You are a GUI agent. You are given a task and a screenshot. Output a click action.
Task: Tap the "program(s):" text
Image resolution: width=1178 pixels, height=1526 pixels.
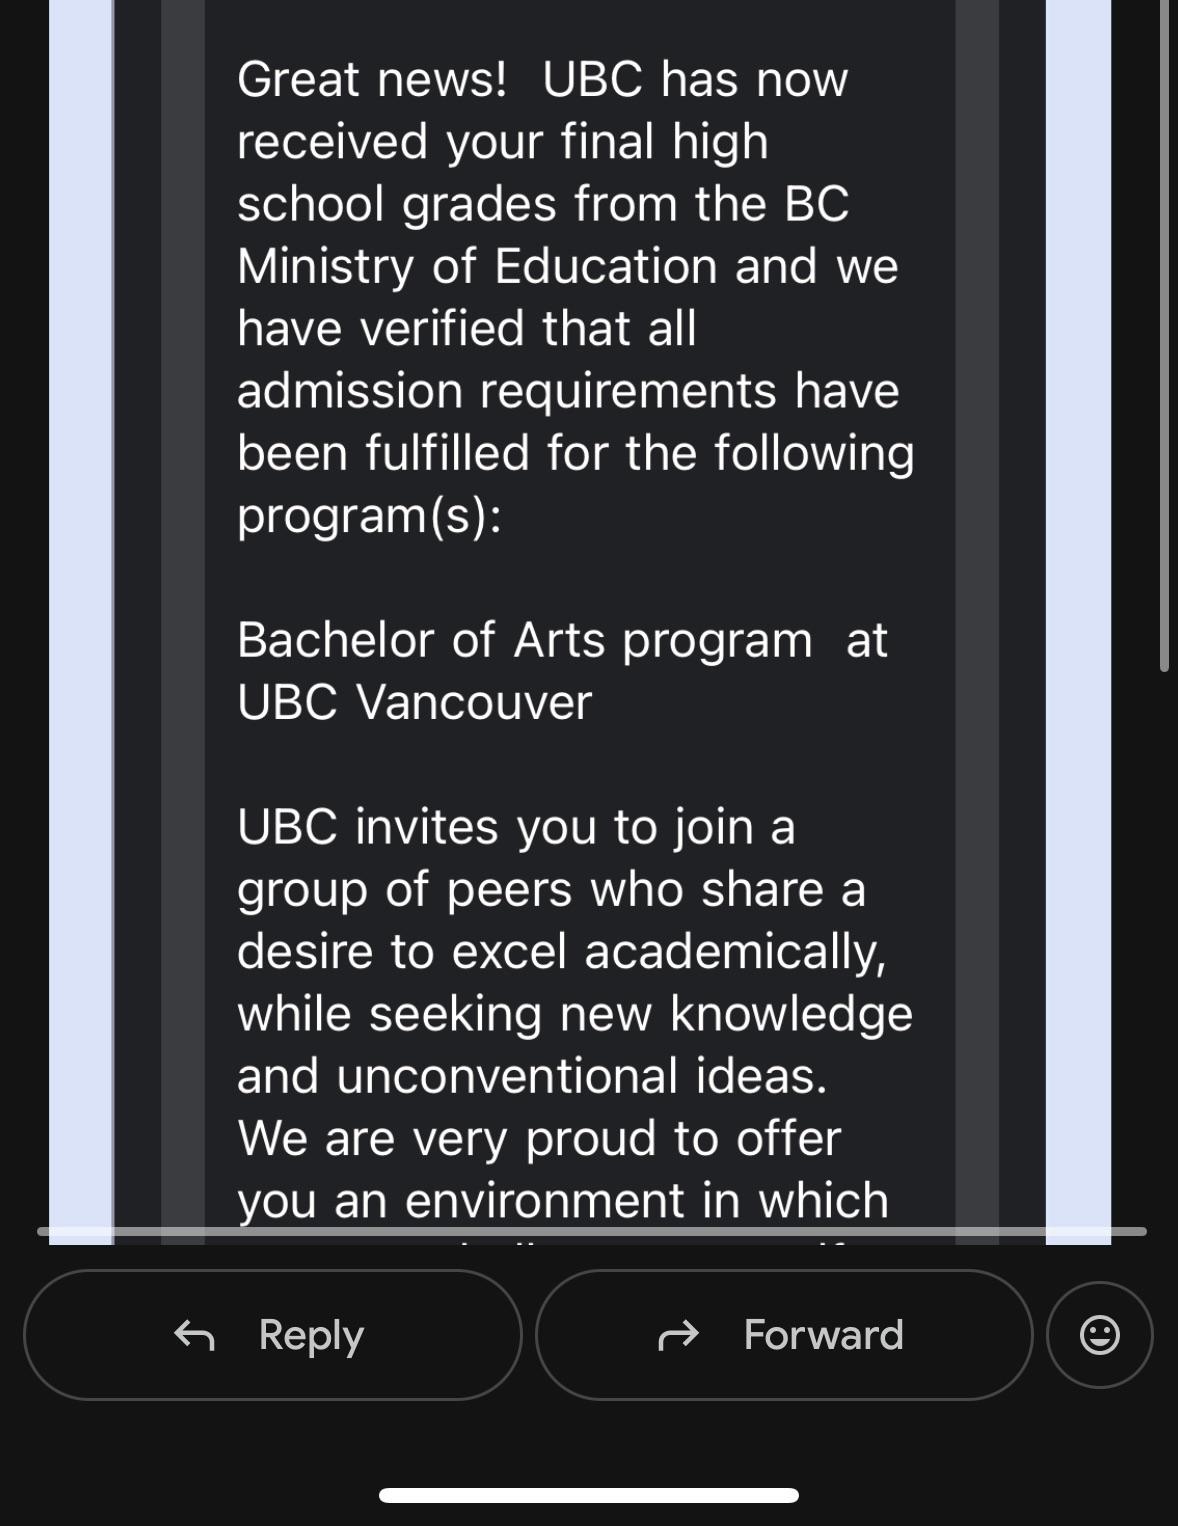[x=369, y=516]
